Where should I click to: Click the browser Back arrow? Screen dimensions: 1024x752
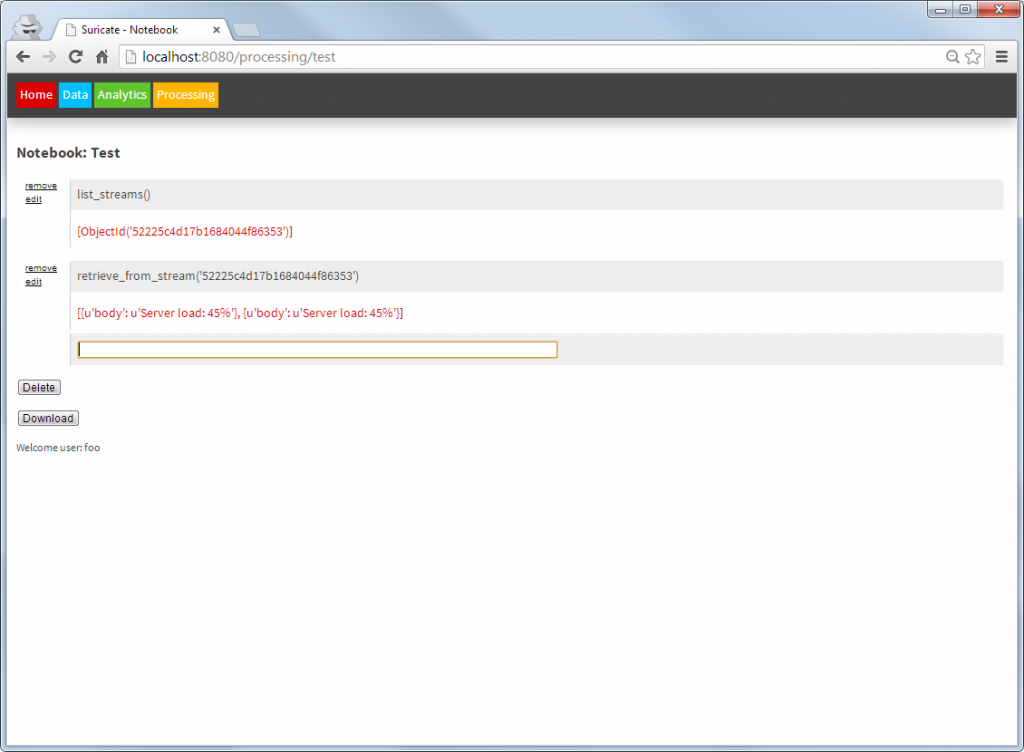click(x=23, y=57)
